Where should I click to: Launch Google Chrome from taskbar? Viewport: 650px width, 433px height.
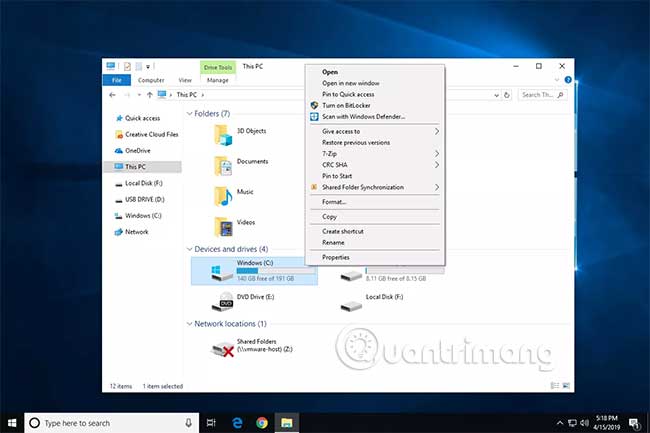coord(262,423)
